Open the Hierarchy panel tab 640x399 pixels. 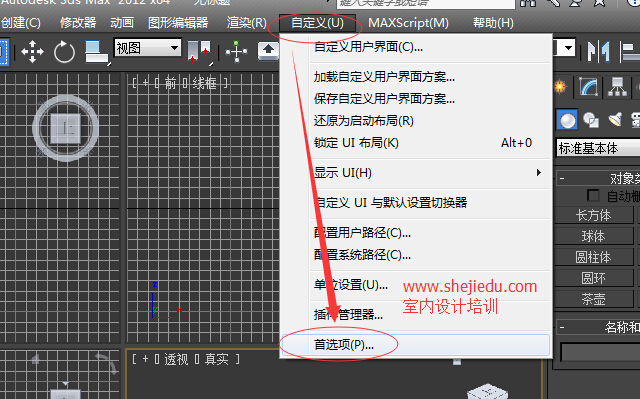pyautogui.click(x=617, y=87)
